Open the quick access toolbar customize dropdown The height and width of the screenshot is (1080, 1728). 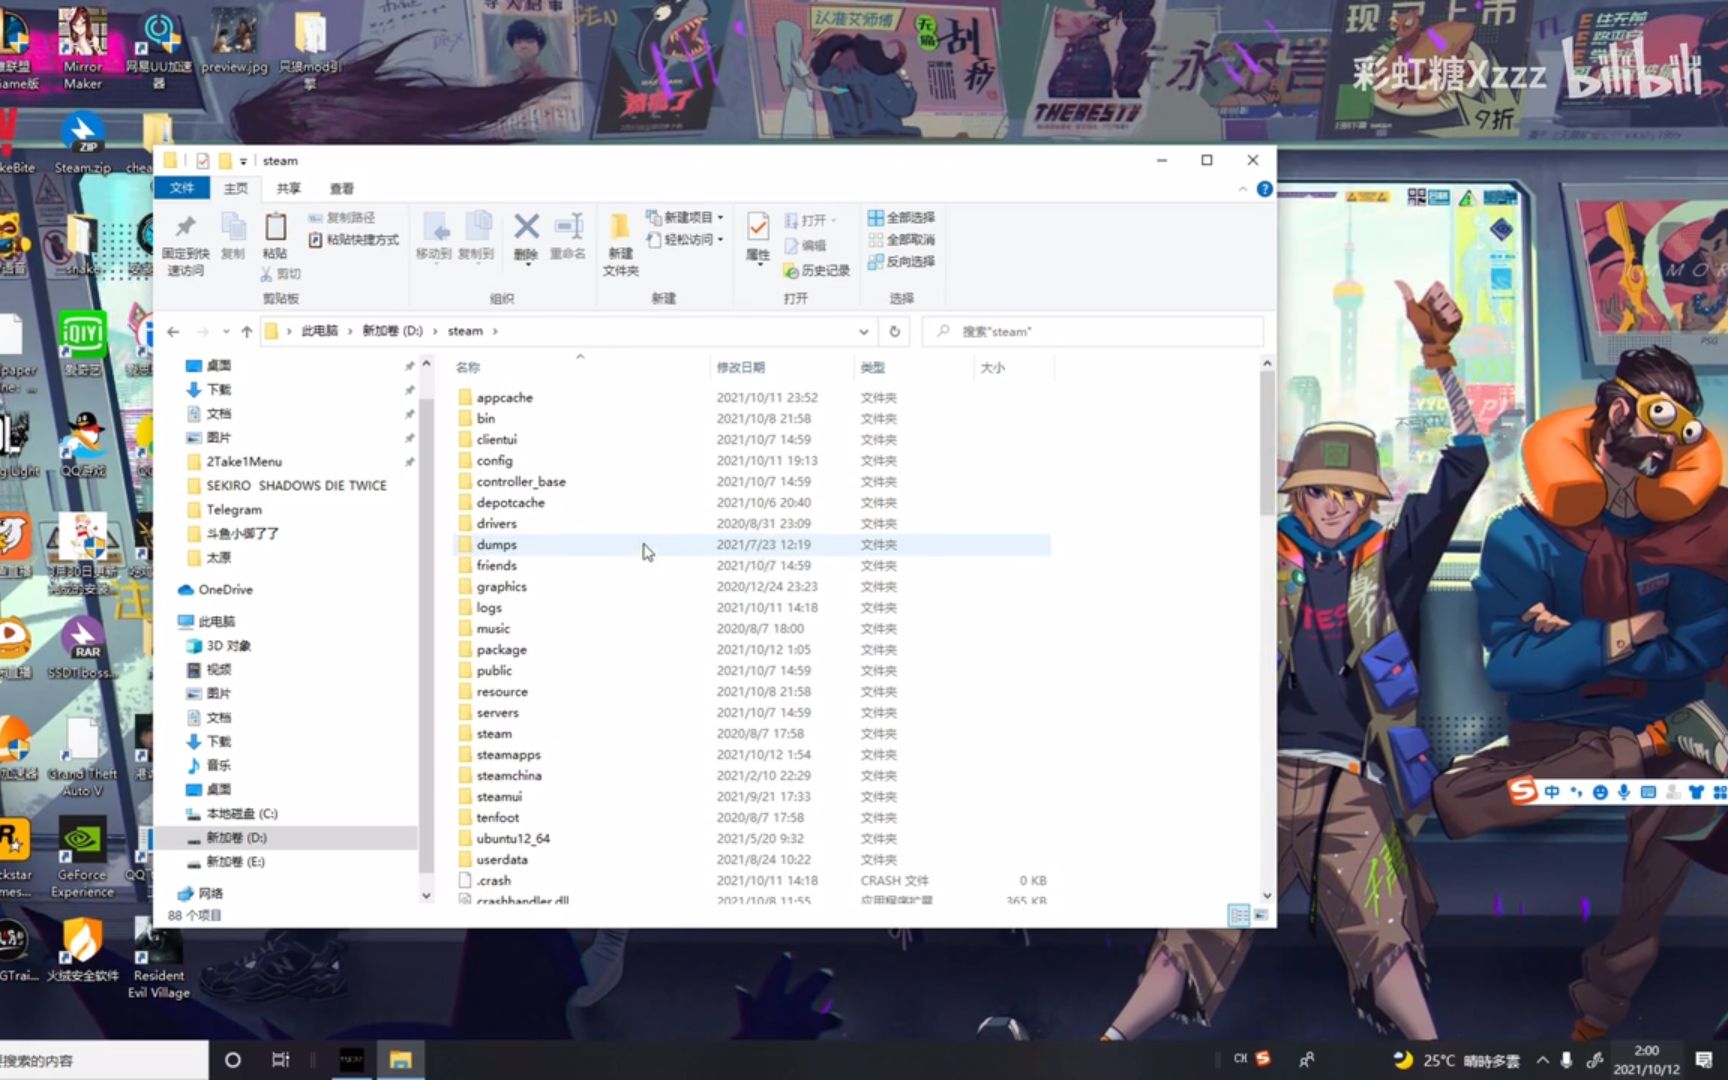243,161
